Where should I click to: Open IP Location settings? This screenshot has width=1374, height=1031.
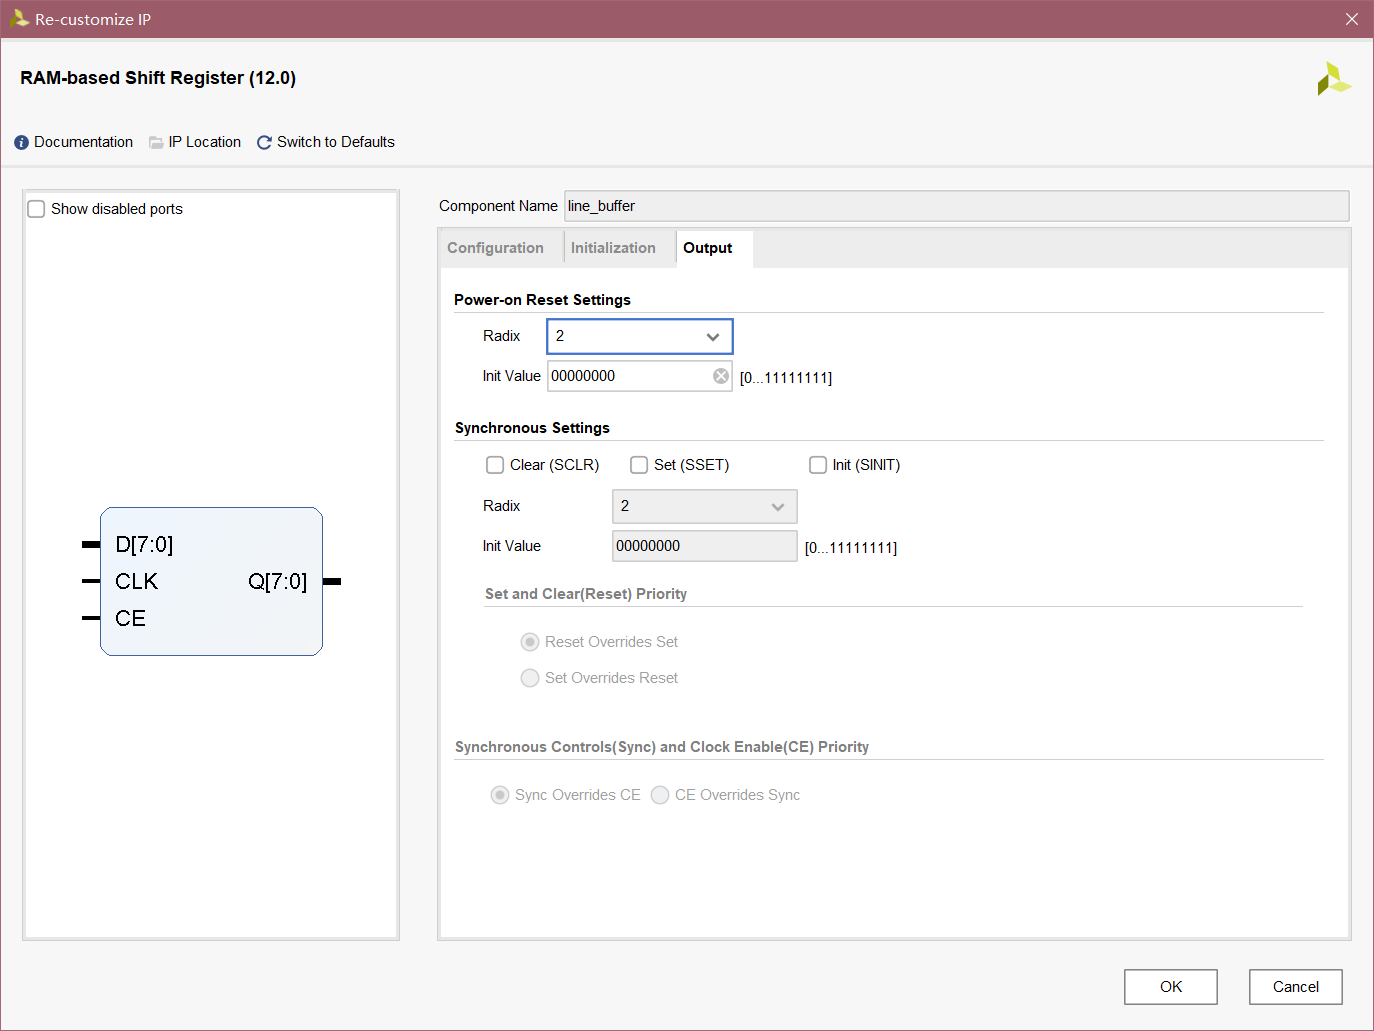point(204,142)
